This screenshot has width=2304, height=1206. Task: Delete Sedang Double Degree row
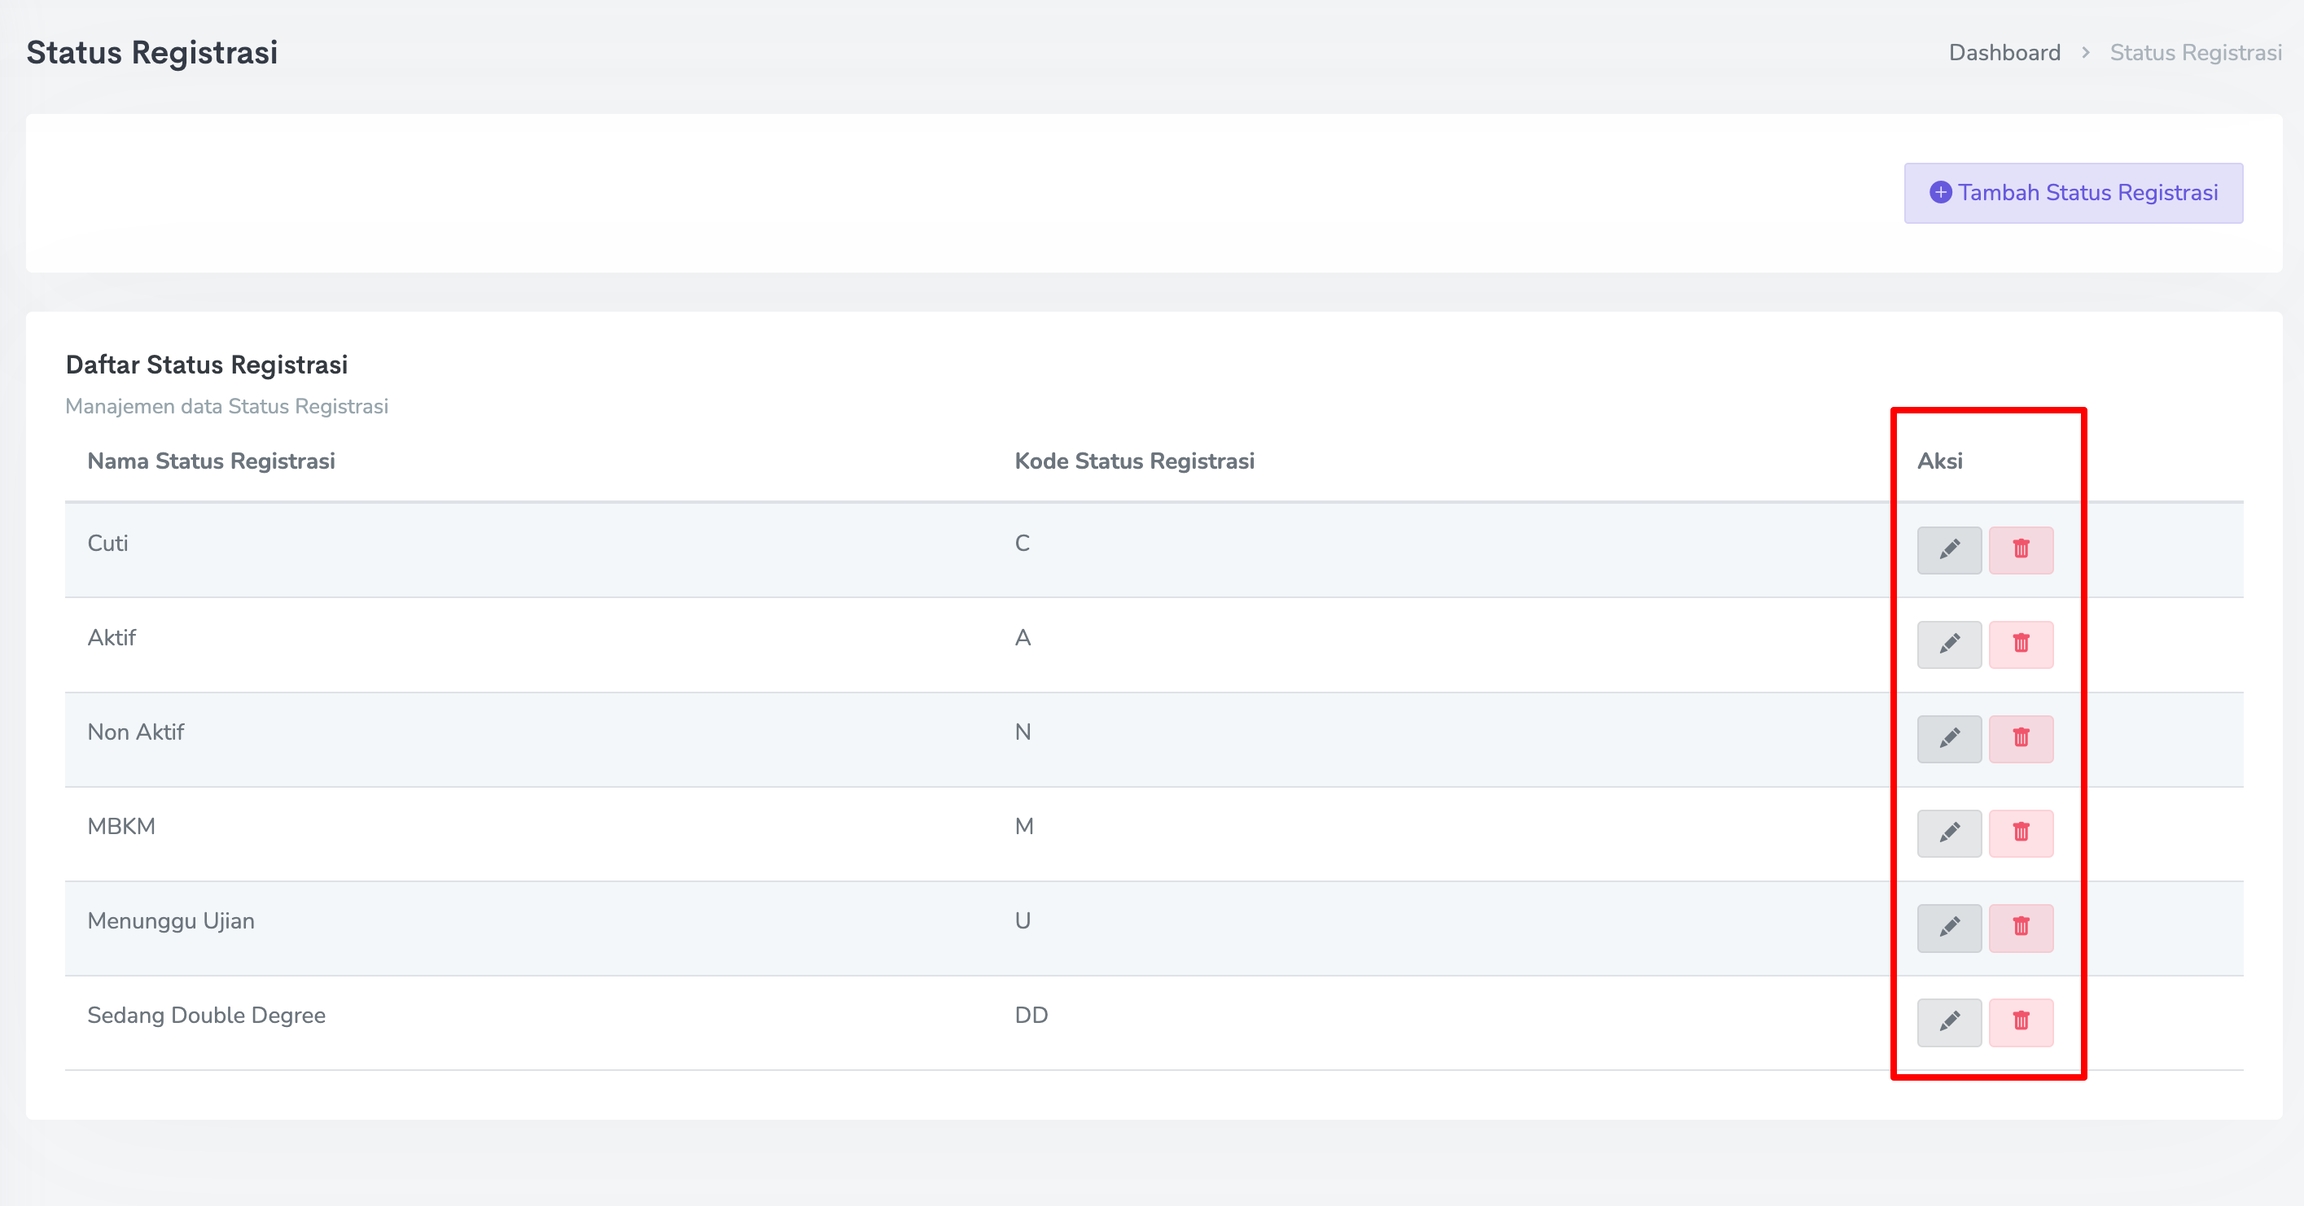click(2020, 1022)
